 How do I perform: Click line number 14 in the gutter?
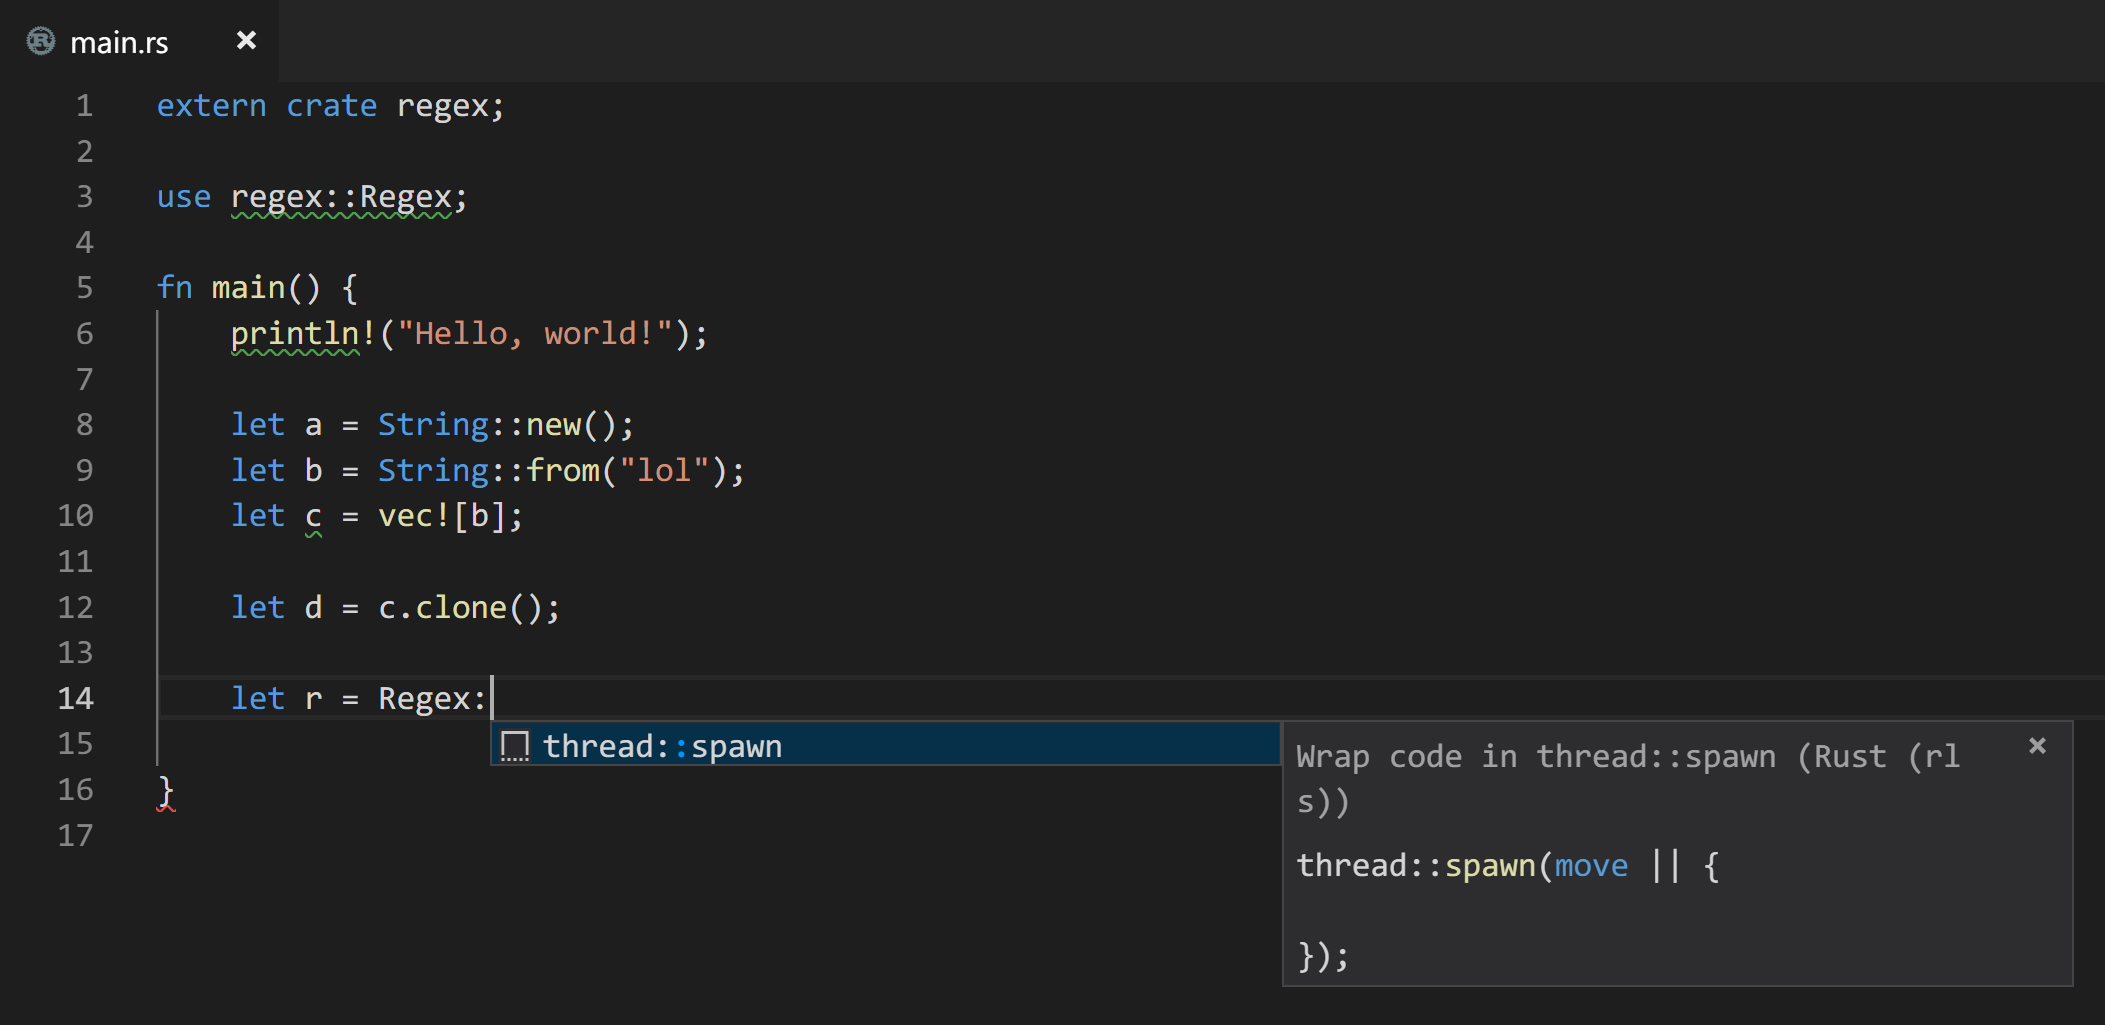tap(75, 698)
